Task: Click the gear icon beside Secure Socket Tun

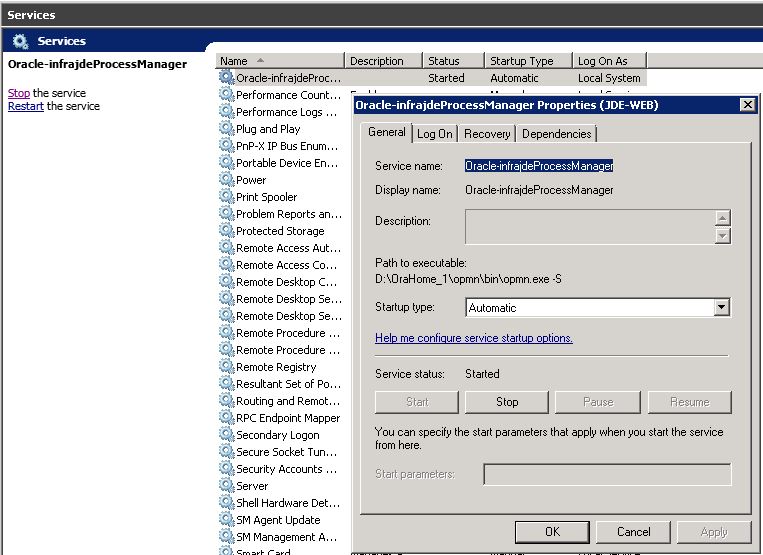Action: click(226, 451)
